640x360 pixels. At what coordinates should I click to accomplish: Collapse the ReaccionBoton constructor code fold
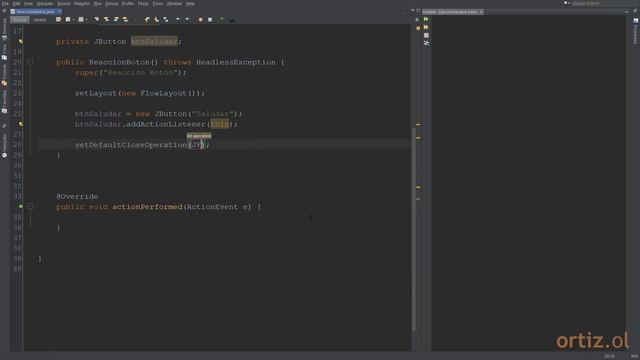(30, 62)
